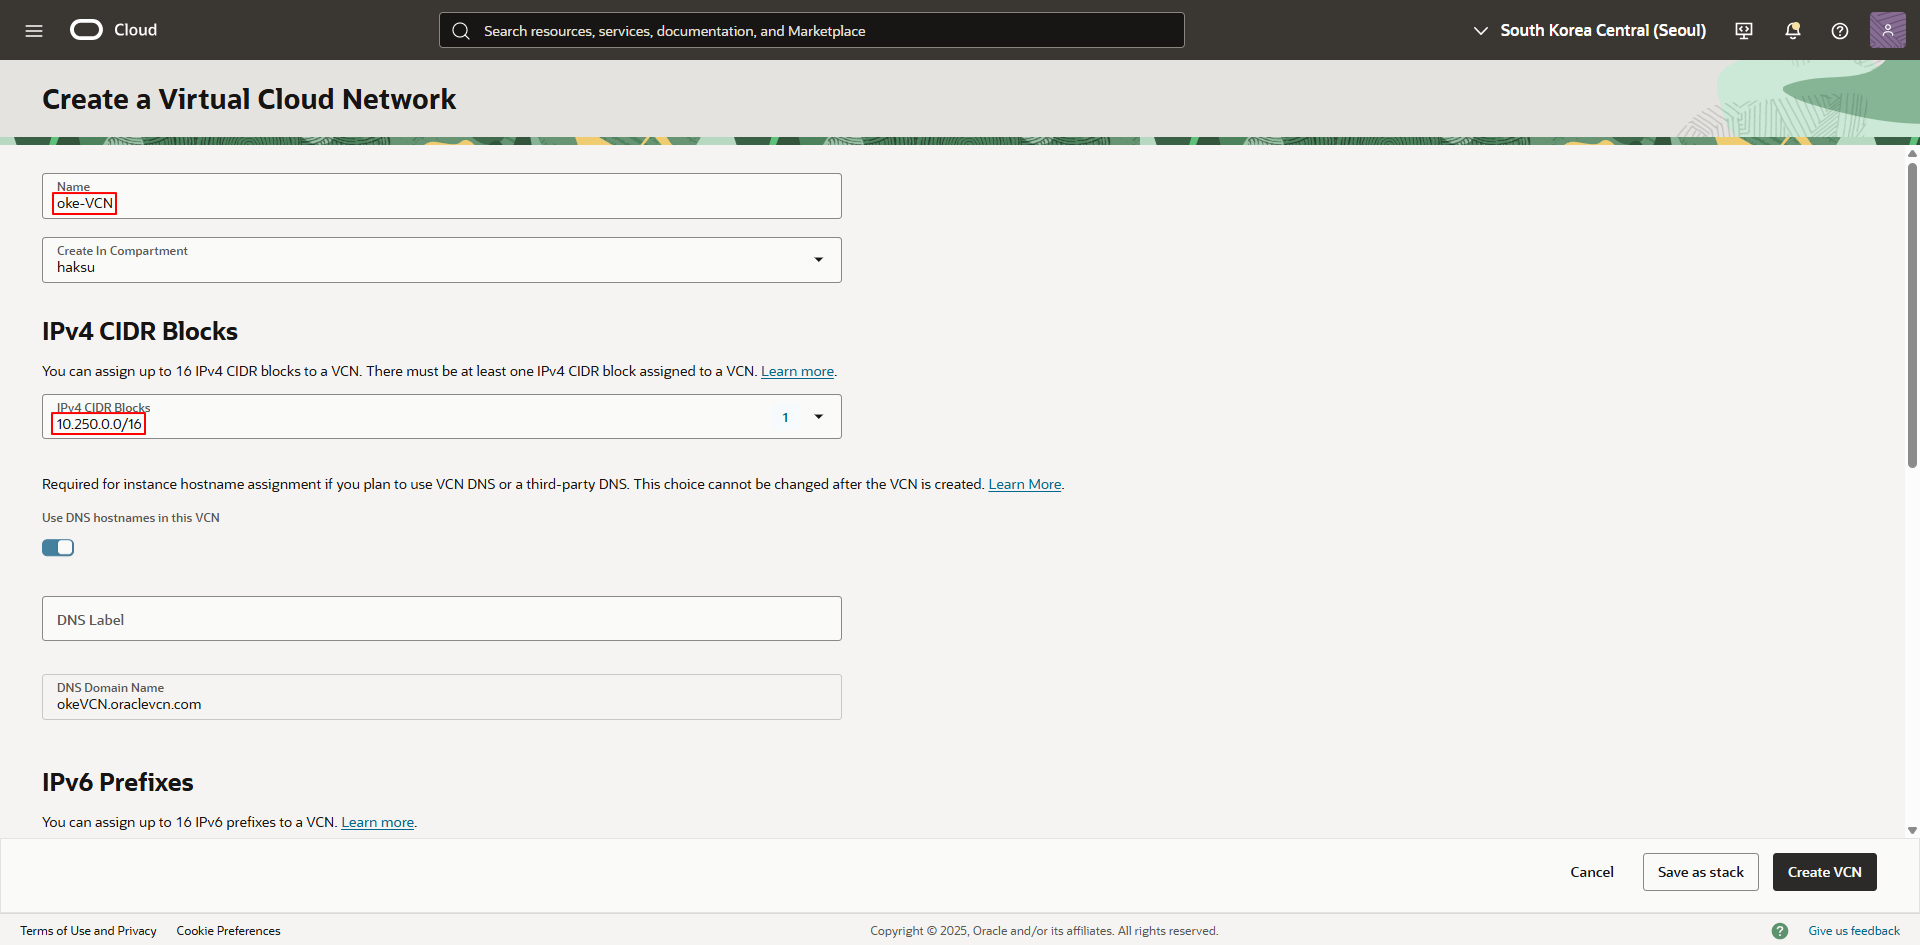The height and width of the screenshot is (945, 1920).
Task: Click into the DNS Label field
Action: (x=441, y=619)
